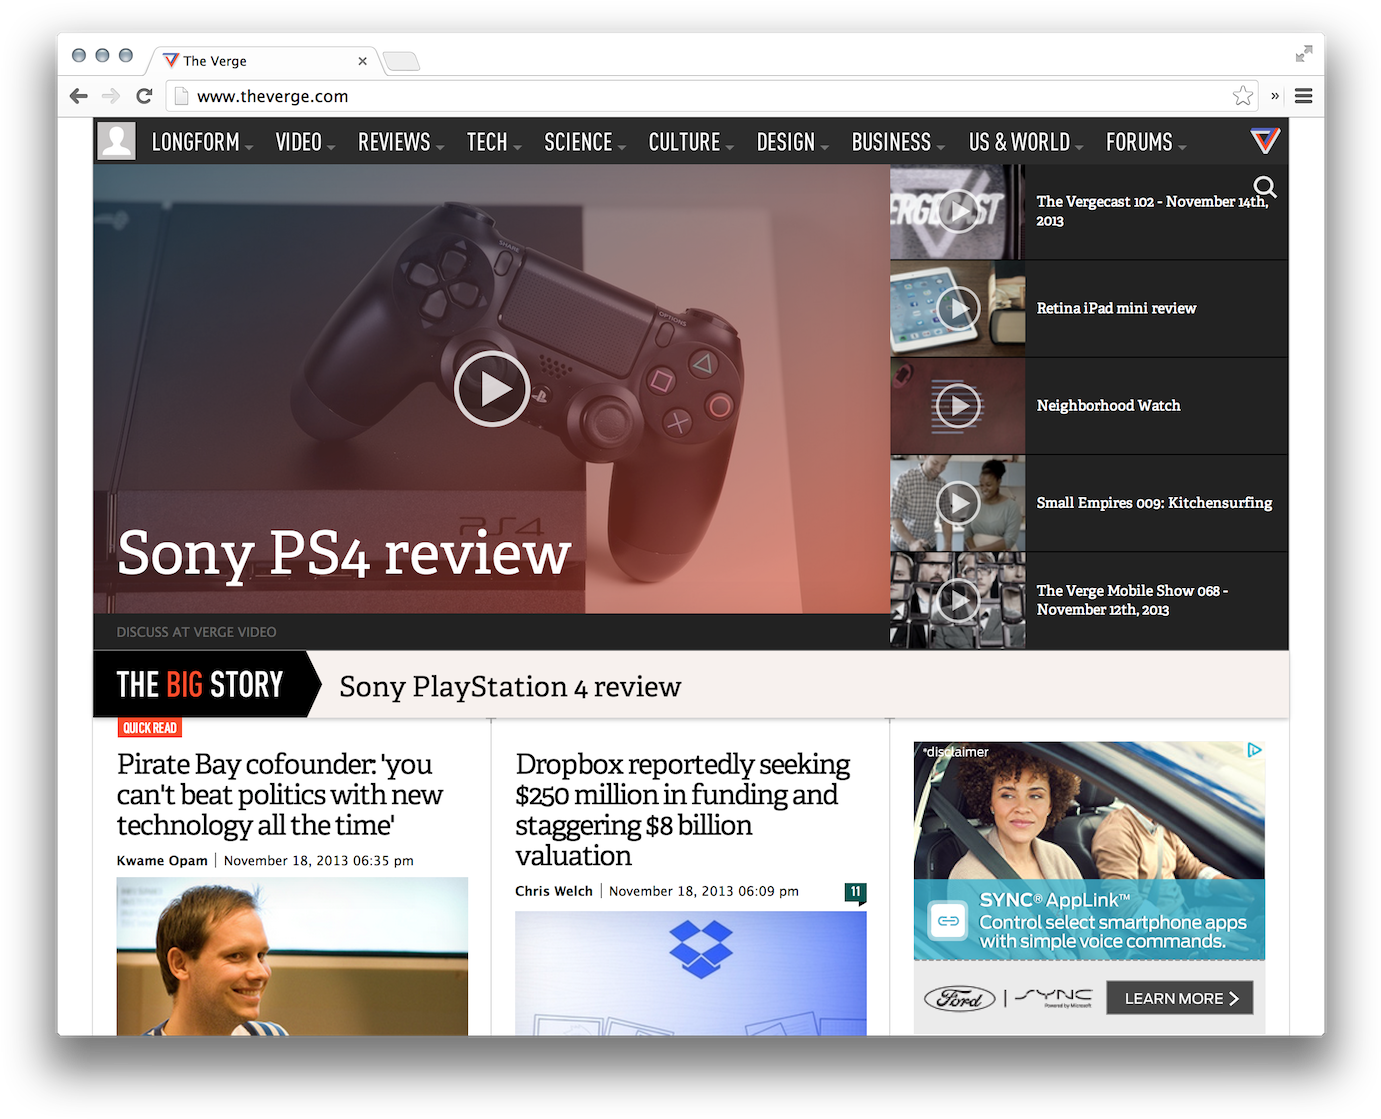The width and height of the screenshot is (1381, 1119).
Task: Click The Verge logo in the navigation bar
Action: click(1265, 141)
